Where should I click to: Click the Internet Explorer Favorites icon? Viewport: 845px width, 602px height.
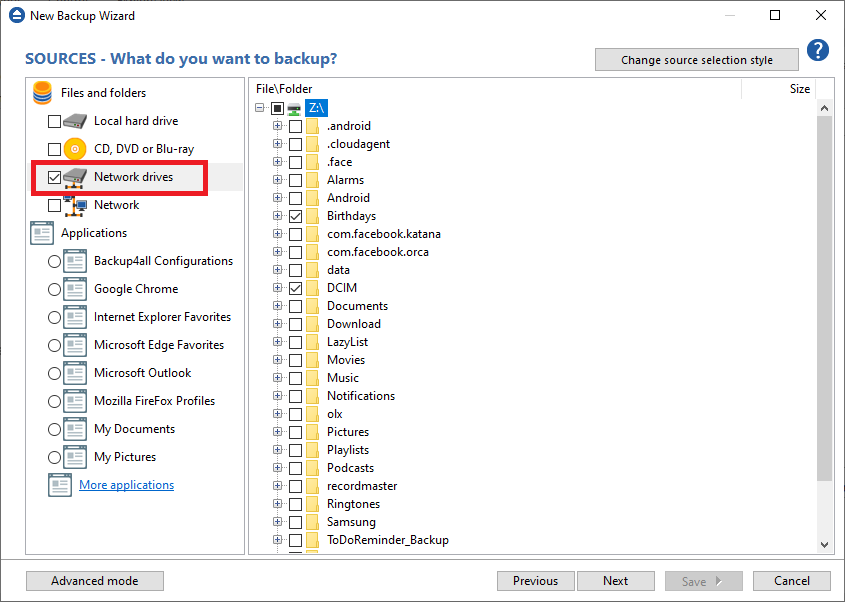tap(75, 317)
